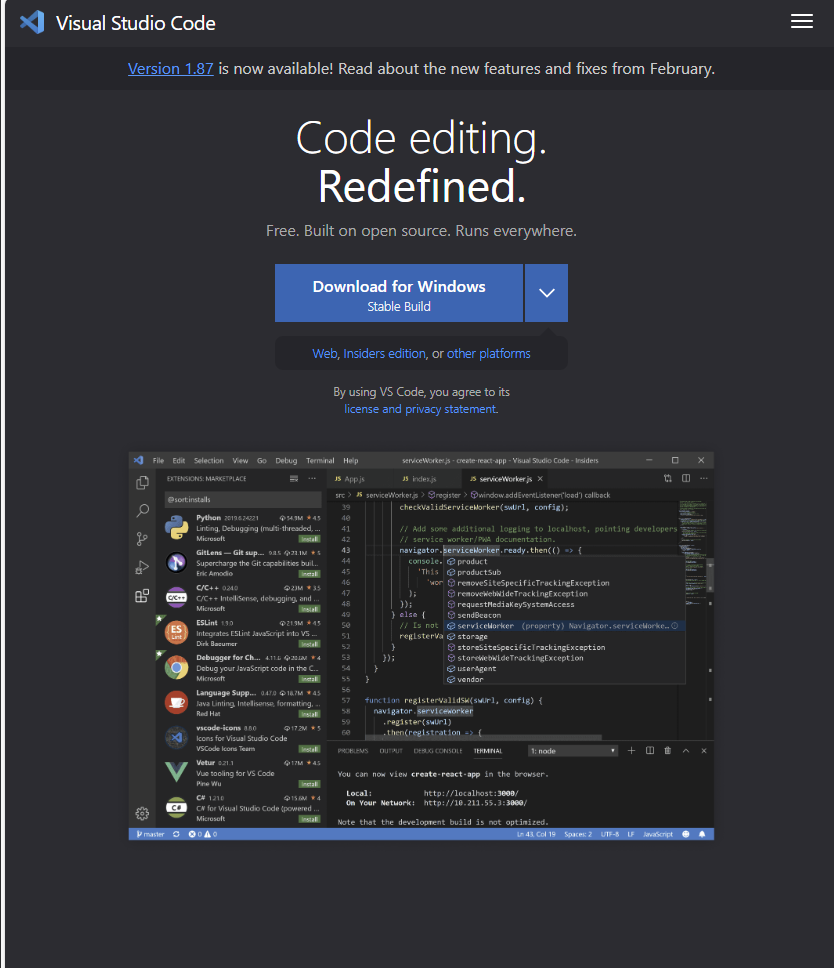Screen dimensions: 834x968
Task: Click Download for Windows Stable Build button
Action: point(399,293)
